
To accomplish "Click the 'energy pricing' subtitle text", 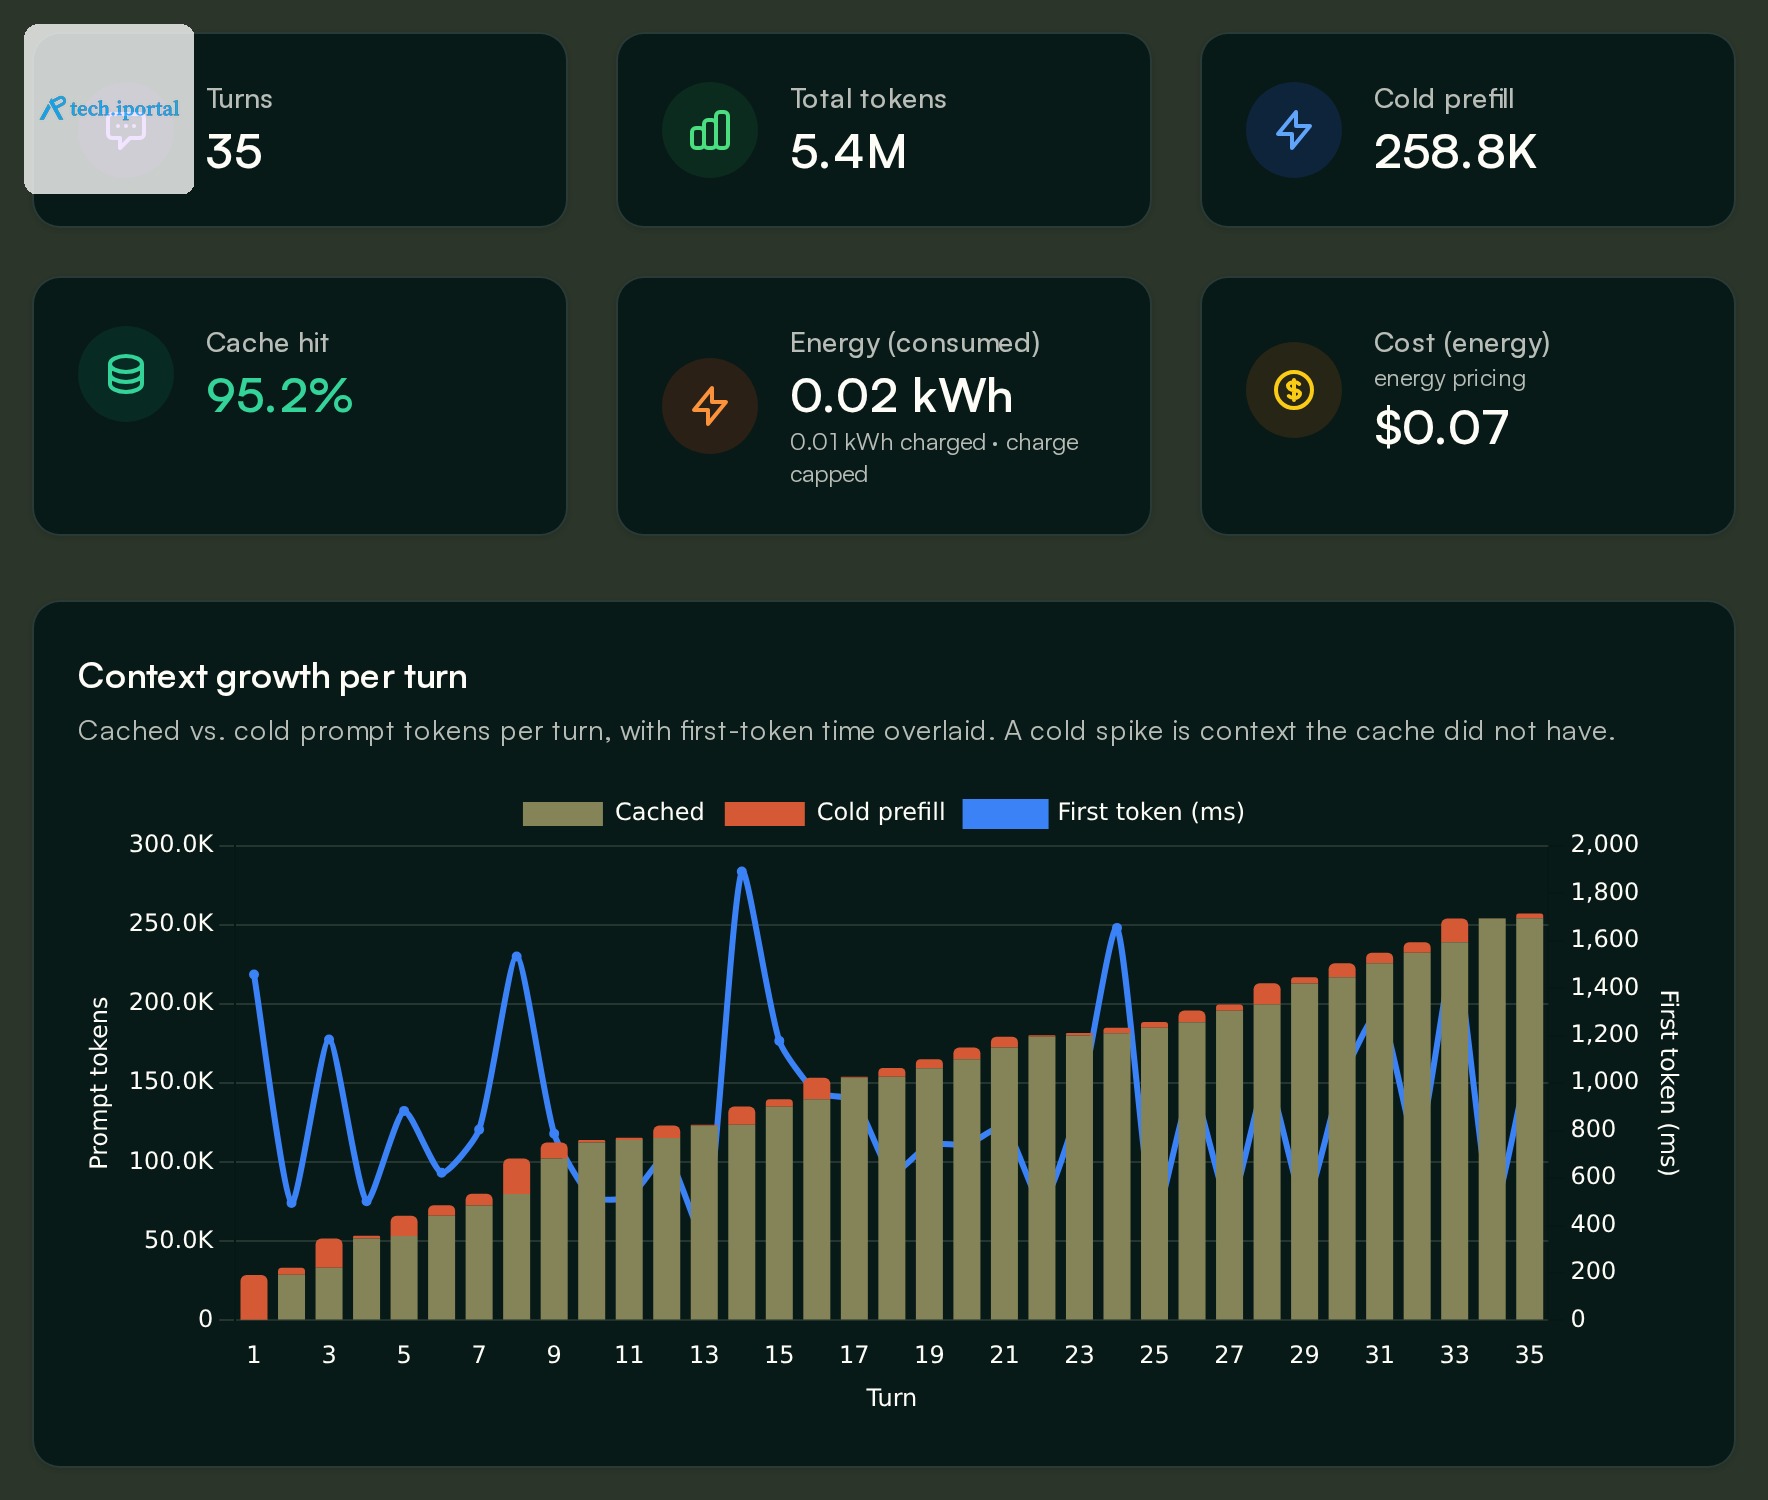I will (1449, 379).
